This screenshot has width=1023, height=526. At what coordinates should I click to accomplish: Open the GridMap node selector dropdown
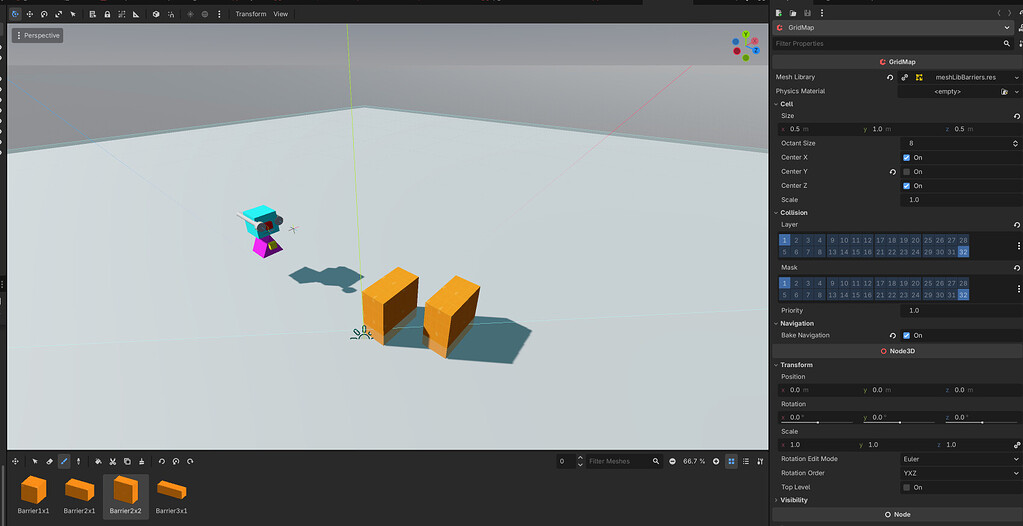(x=893, y=27)
